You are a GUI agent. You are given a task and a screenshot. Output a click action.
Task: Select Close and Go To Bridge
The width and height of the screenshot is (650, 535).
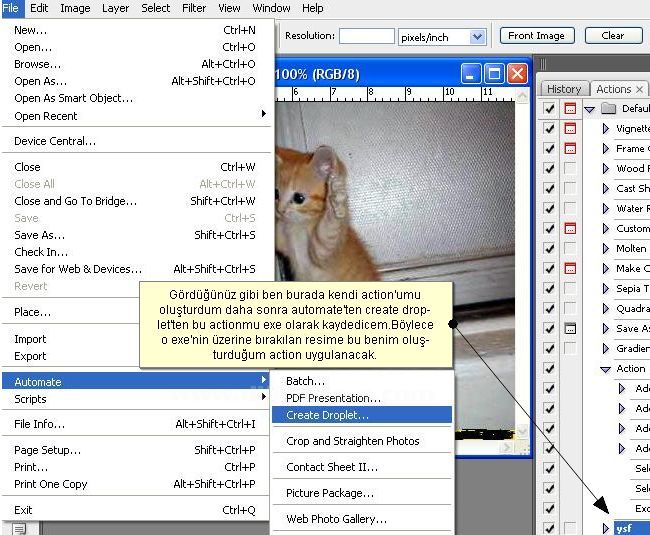point(135,201)
